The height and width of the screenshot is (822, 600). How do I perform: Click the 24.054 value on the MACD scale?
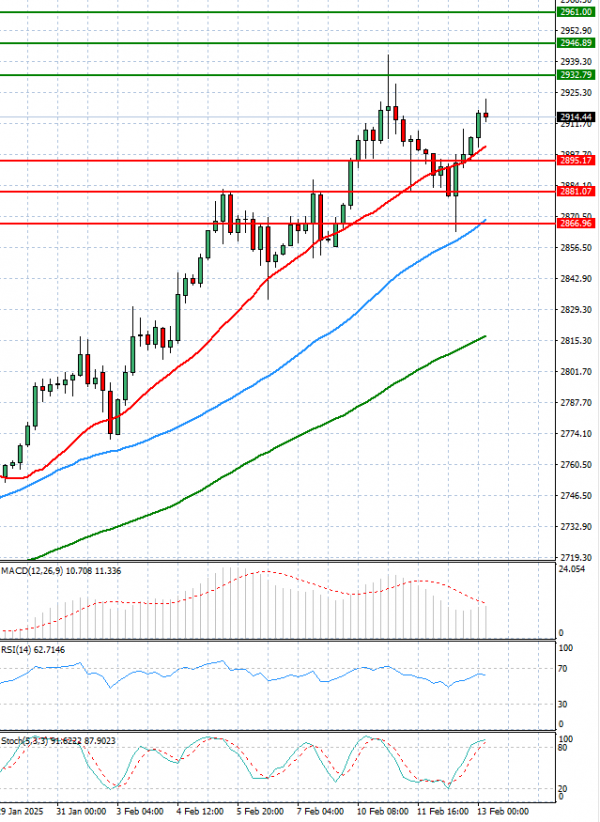coord(570,569)
